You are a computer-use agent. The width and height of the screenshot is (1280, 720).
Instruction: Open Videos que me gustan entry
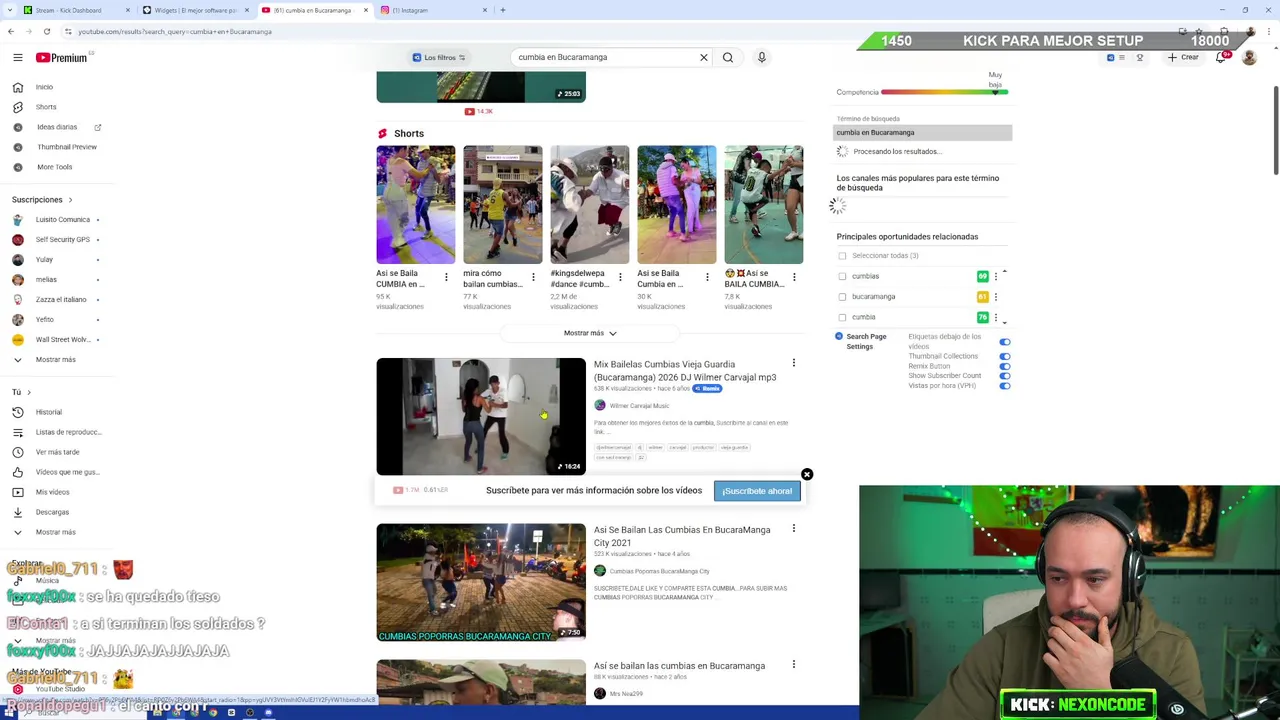point(67,472)
